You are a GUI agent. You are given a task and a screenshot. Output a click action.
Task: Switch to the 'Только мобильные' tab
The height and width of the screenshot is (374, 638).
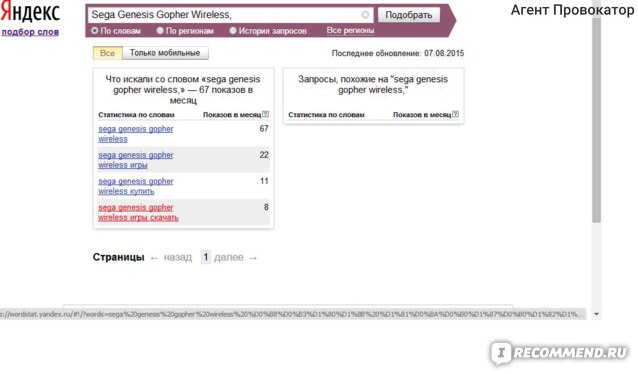(x=165, y=53)
